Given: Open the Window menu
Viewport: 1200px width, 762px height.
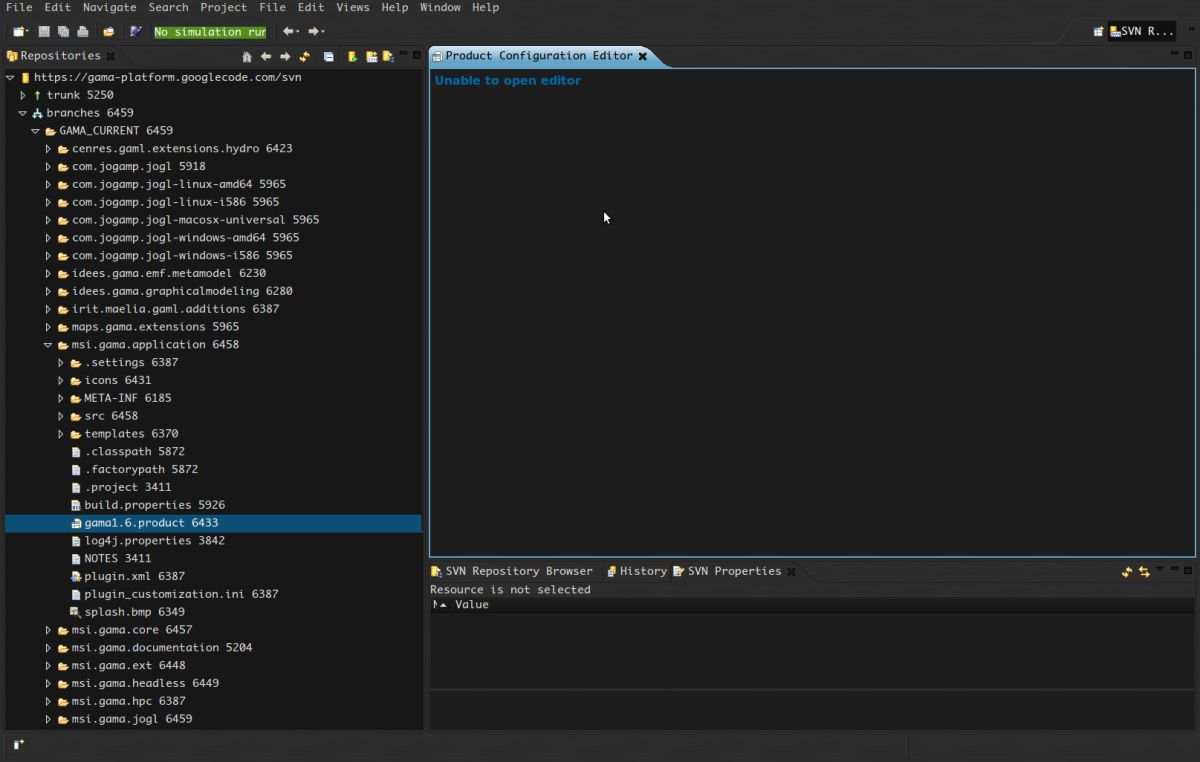Looking at the screenshot, I should 440,7.
